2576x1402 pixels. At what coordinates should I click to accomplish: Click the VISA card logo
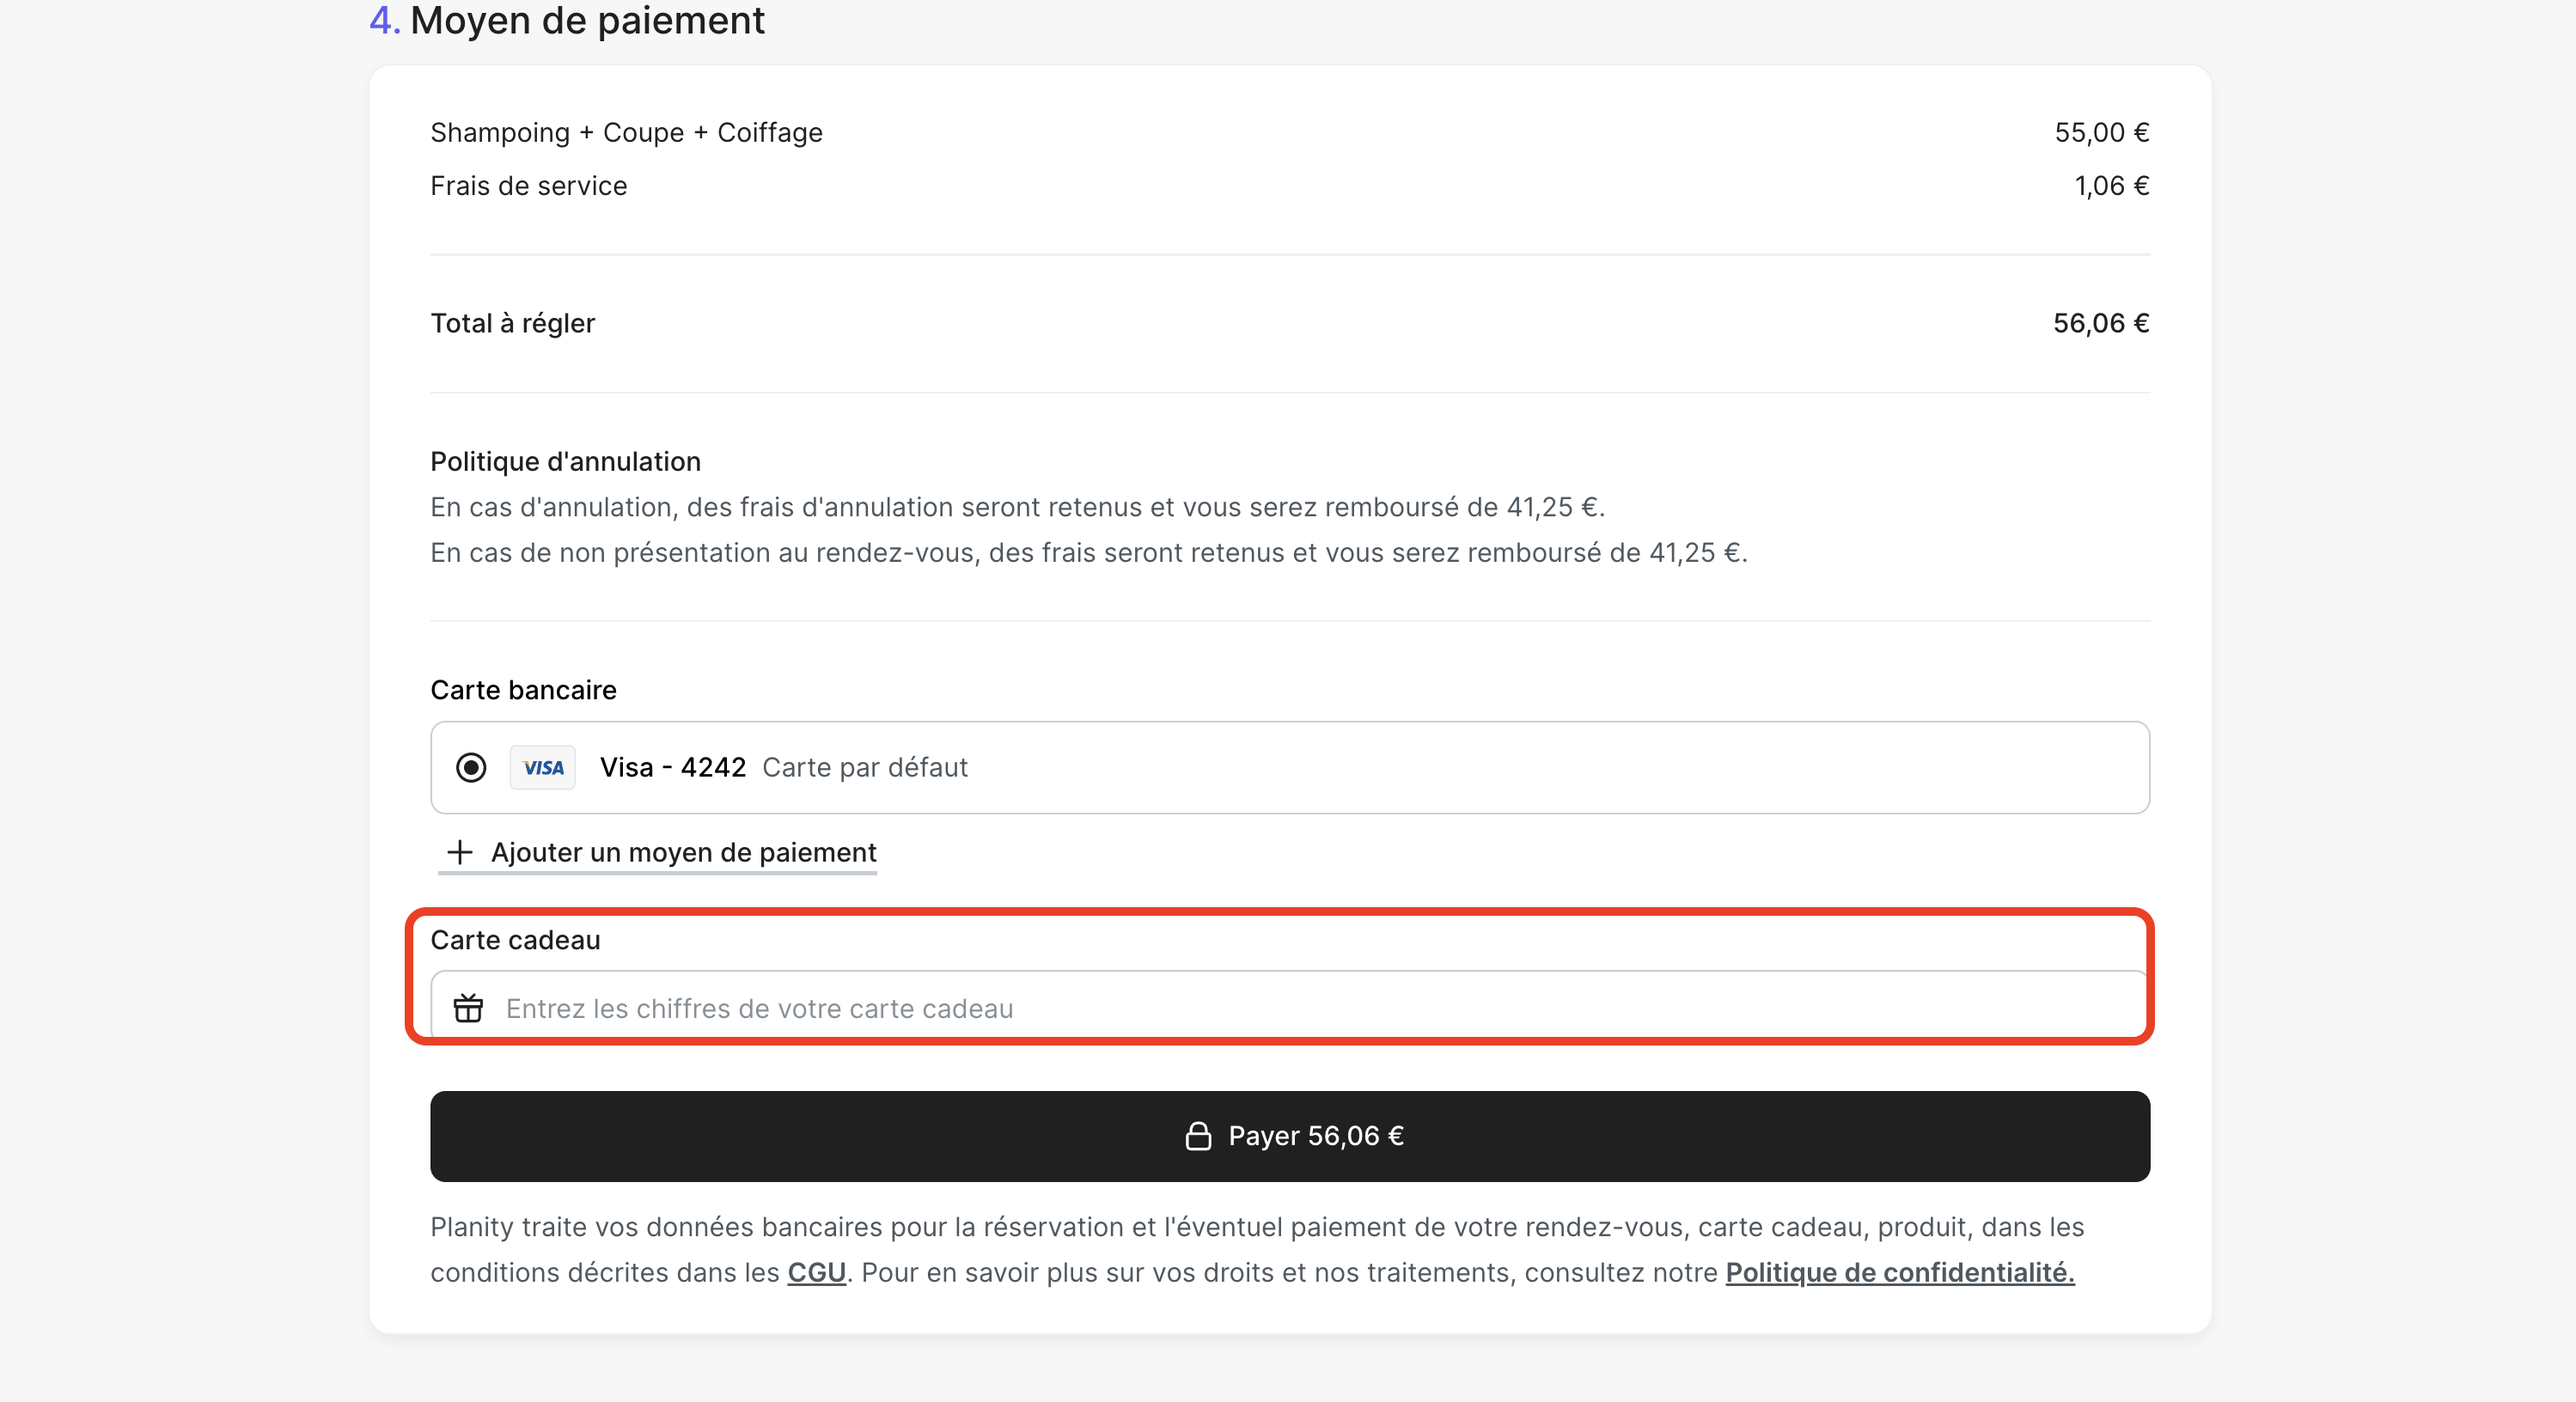coord(542,767)
